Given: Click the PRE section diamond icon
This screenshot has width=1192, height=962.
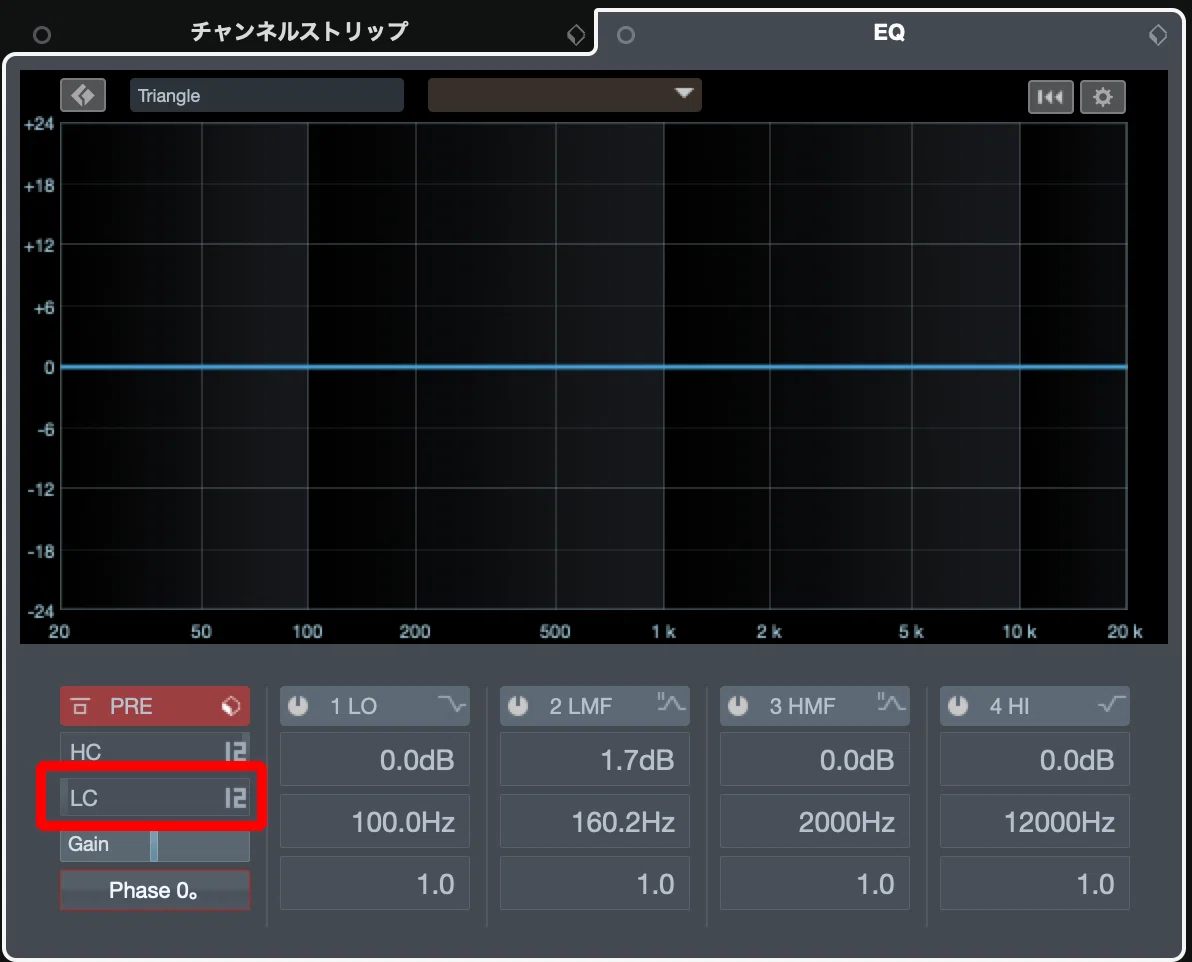Looking at the screenshot, I should pos(231,706).
